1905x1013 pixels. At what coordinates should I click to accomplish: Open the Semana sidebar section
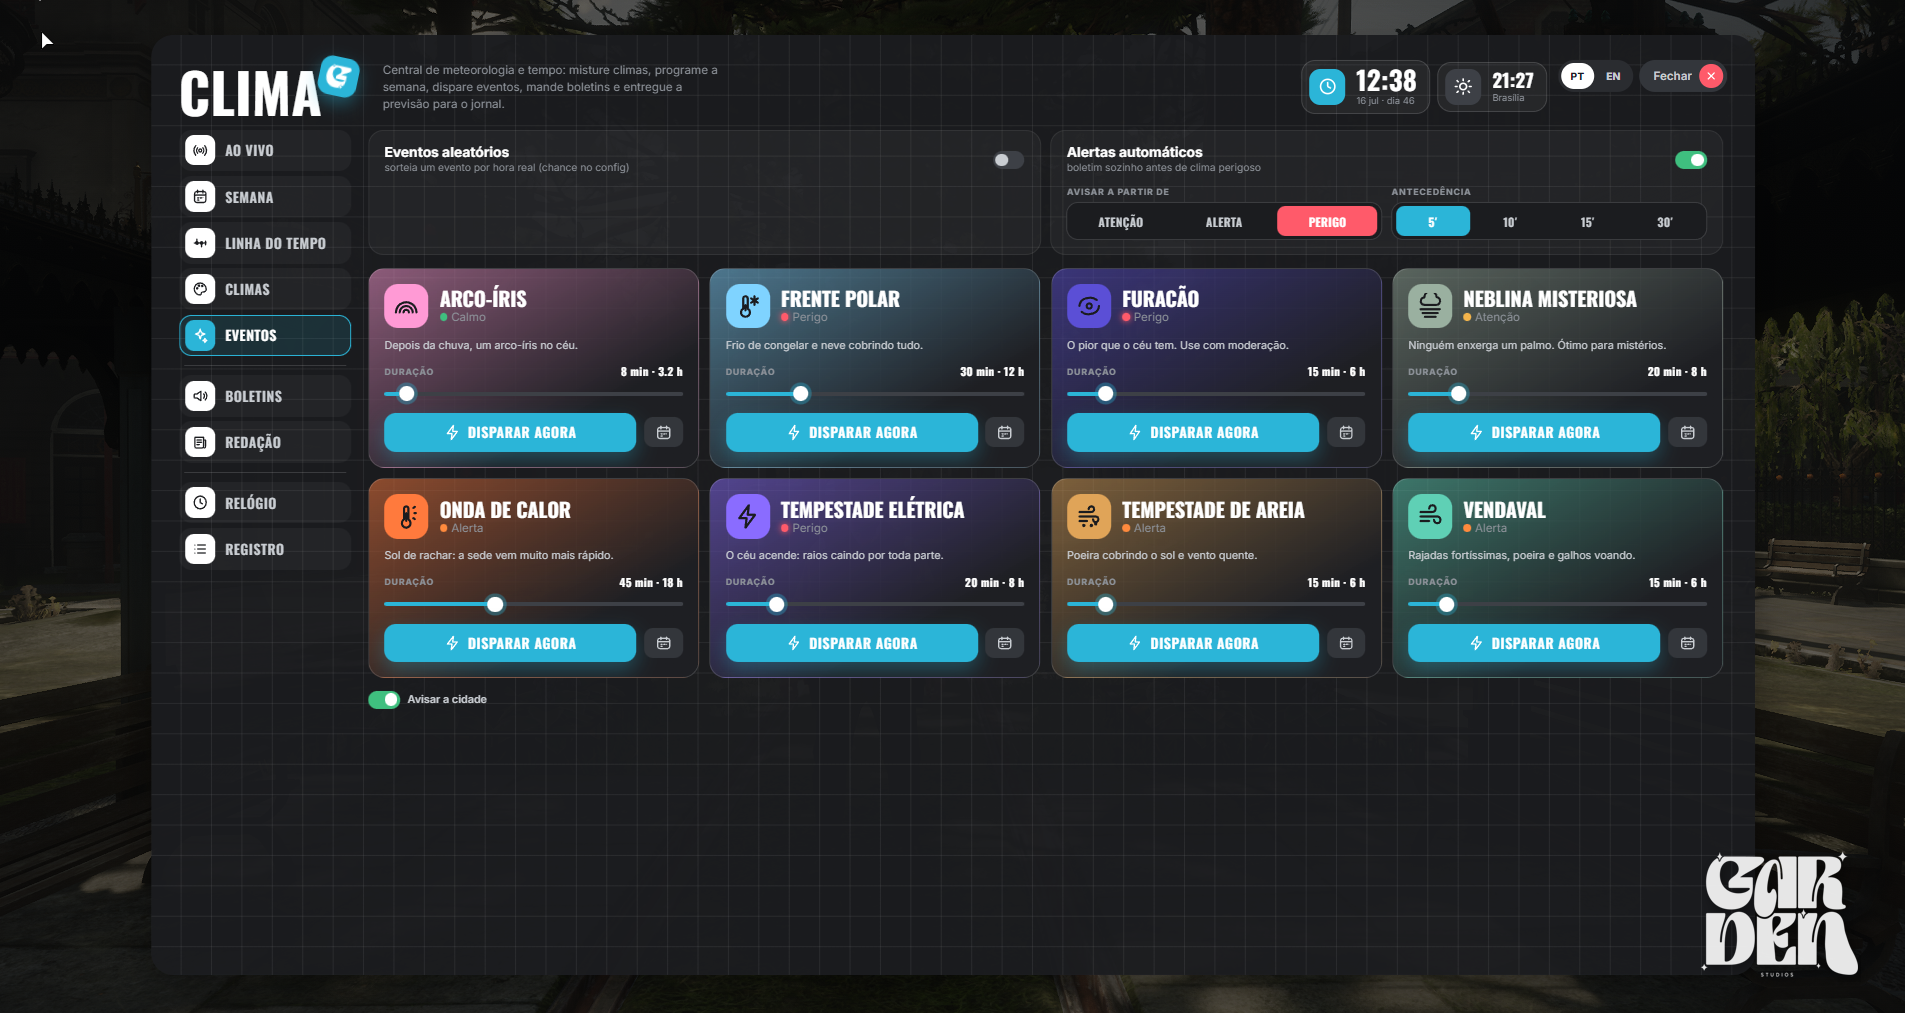pos(265,197)
